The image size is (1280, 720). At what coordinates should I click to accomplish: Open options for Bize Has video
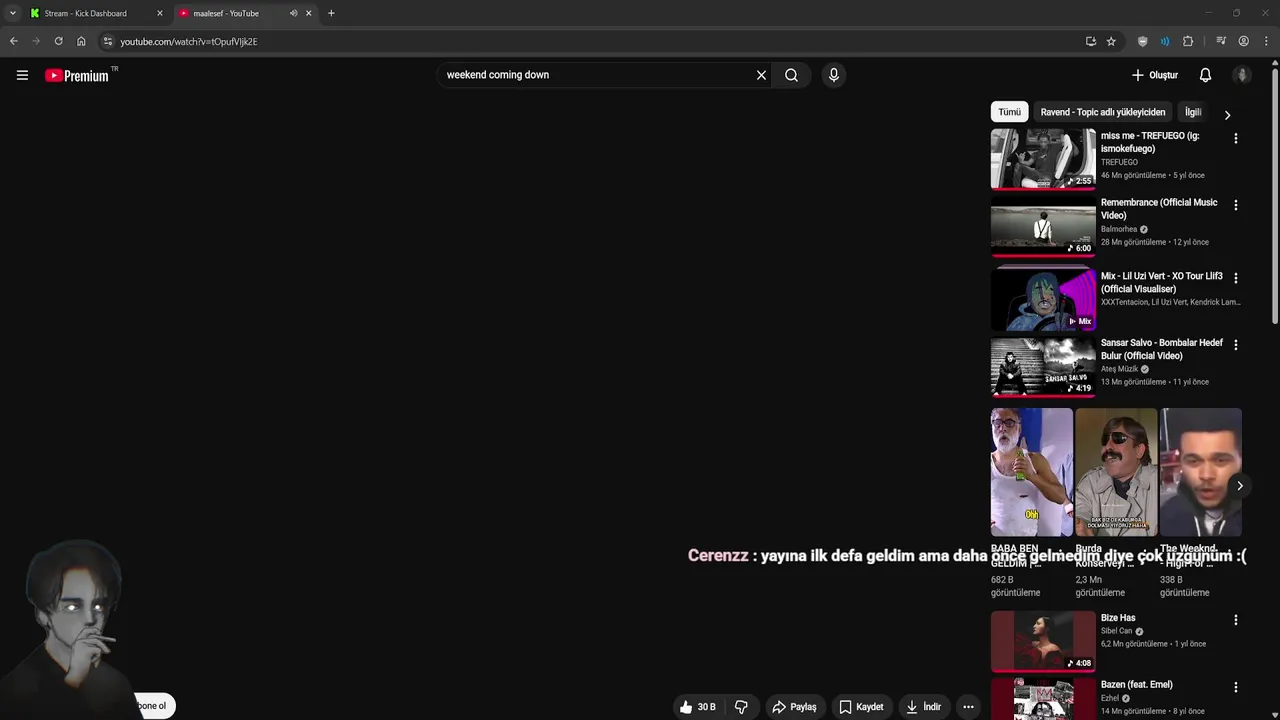point(1235,620)
